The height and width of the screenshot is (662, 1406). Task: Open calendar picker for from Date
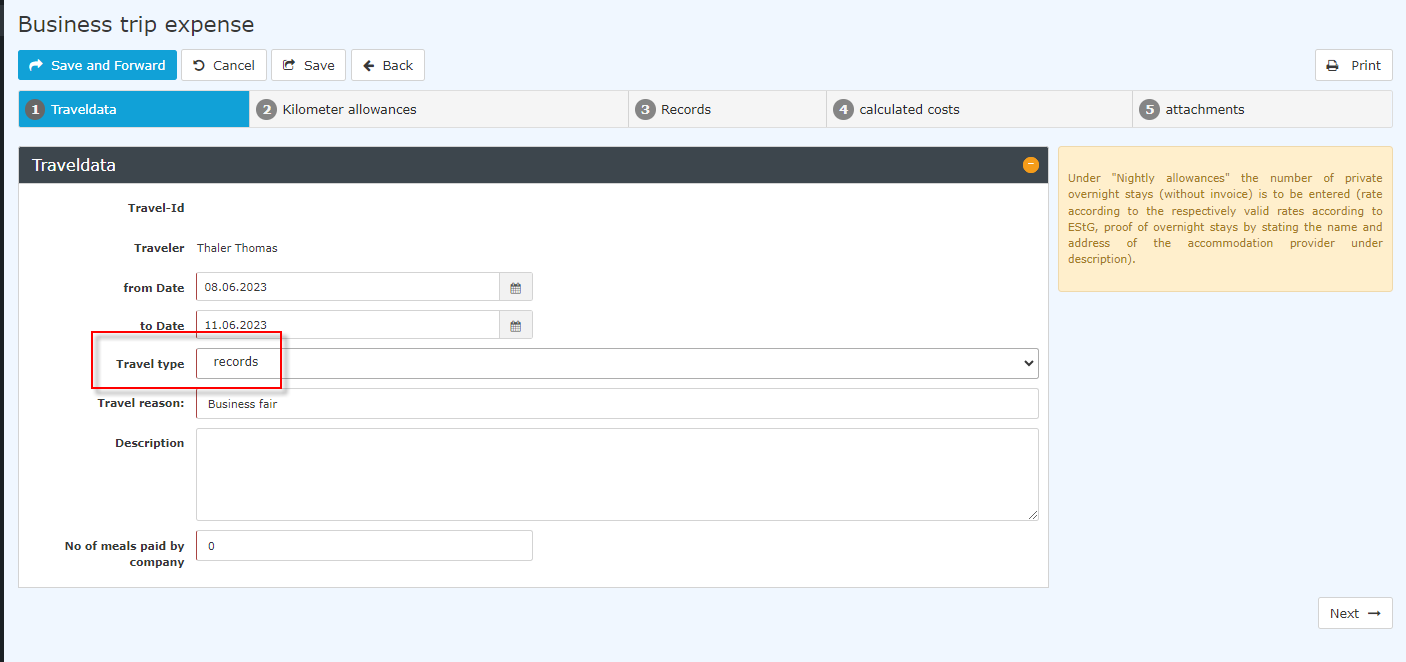(516, 287)
